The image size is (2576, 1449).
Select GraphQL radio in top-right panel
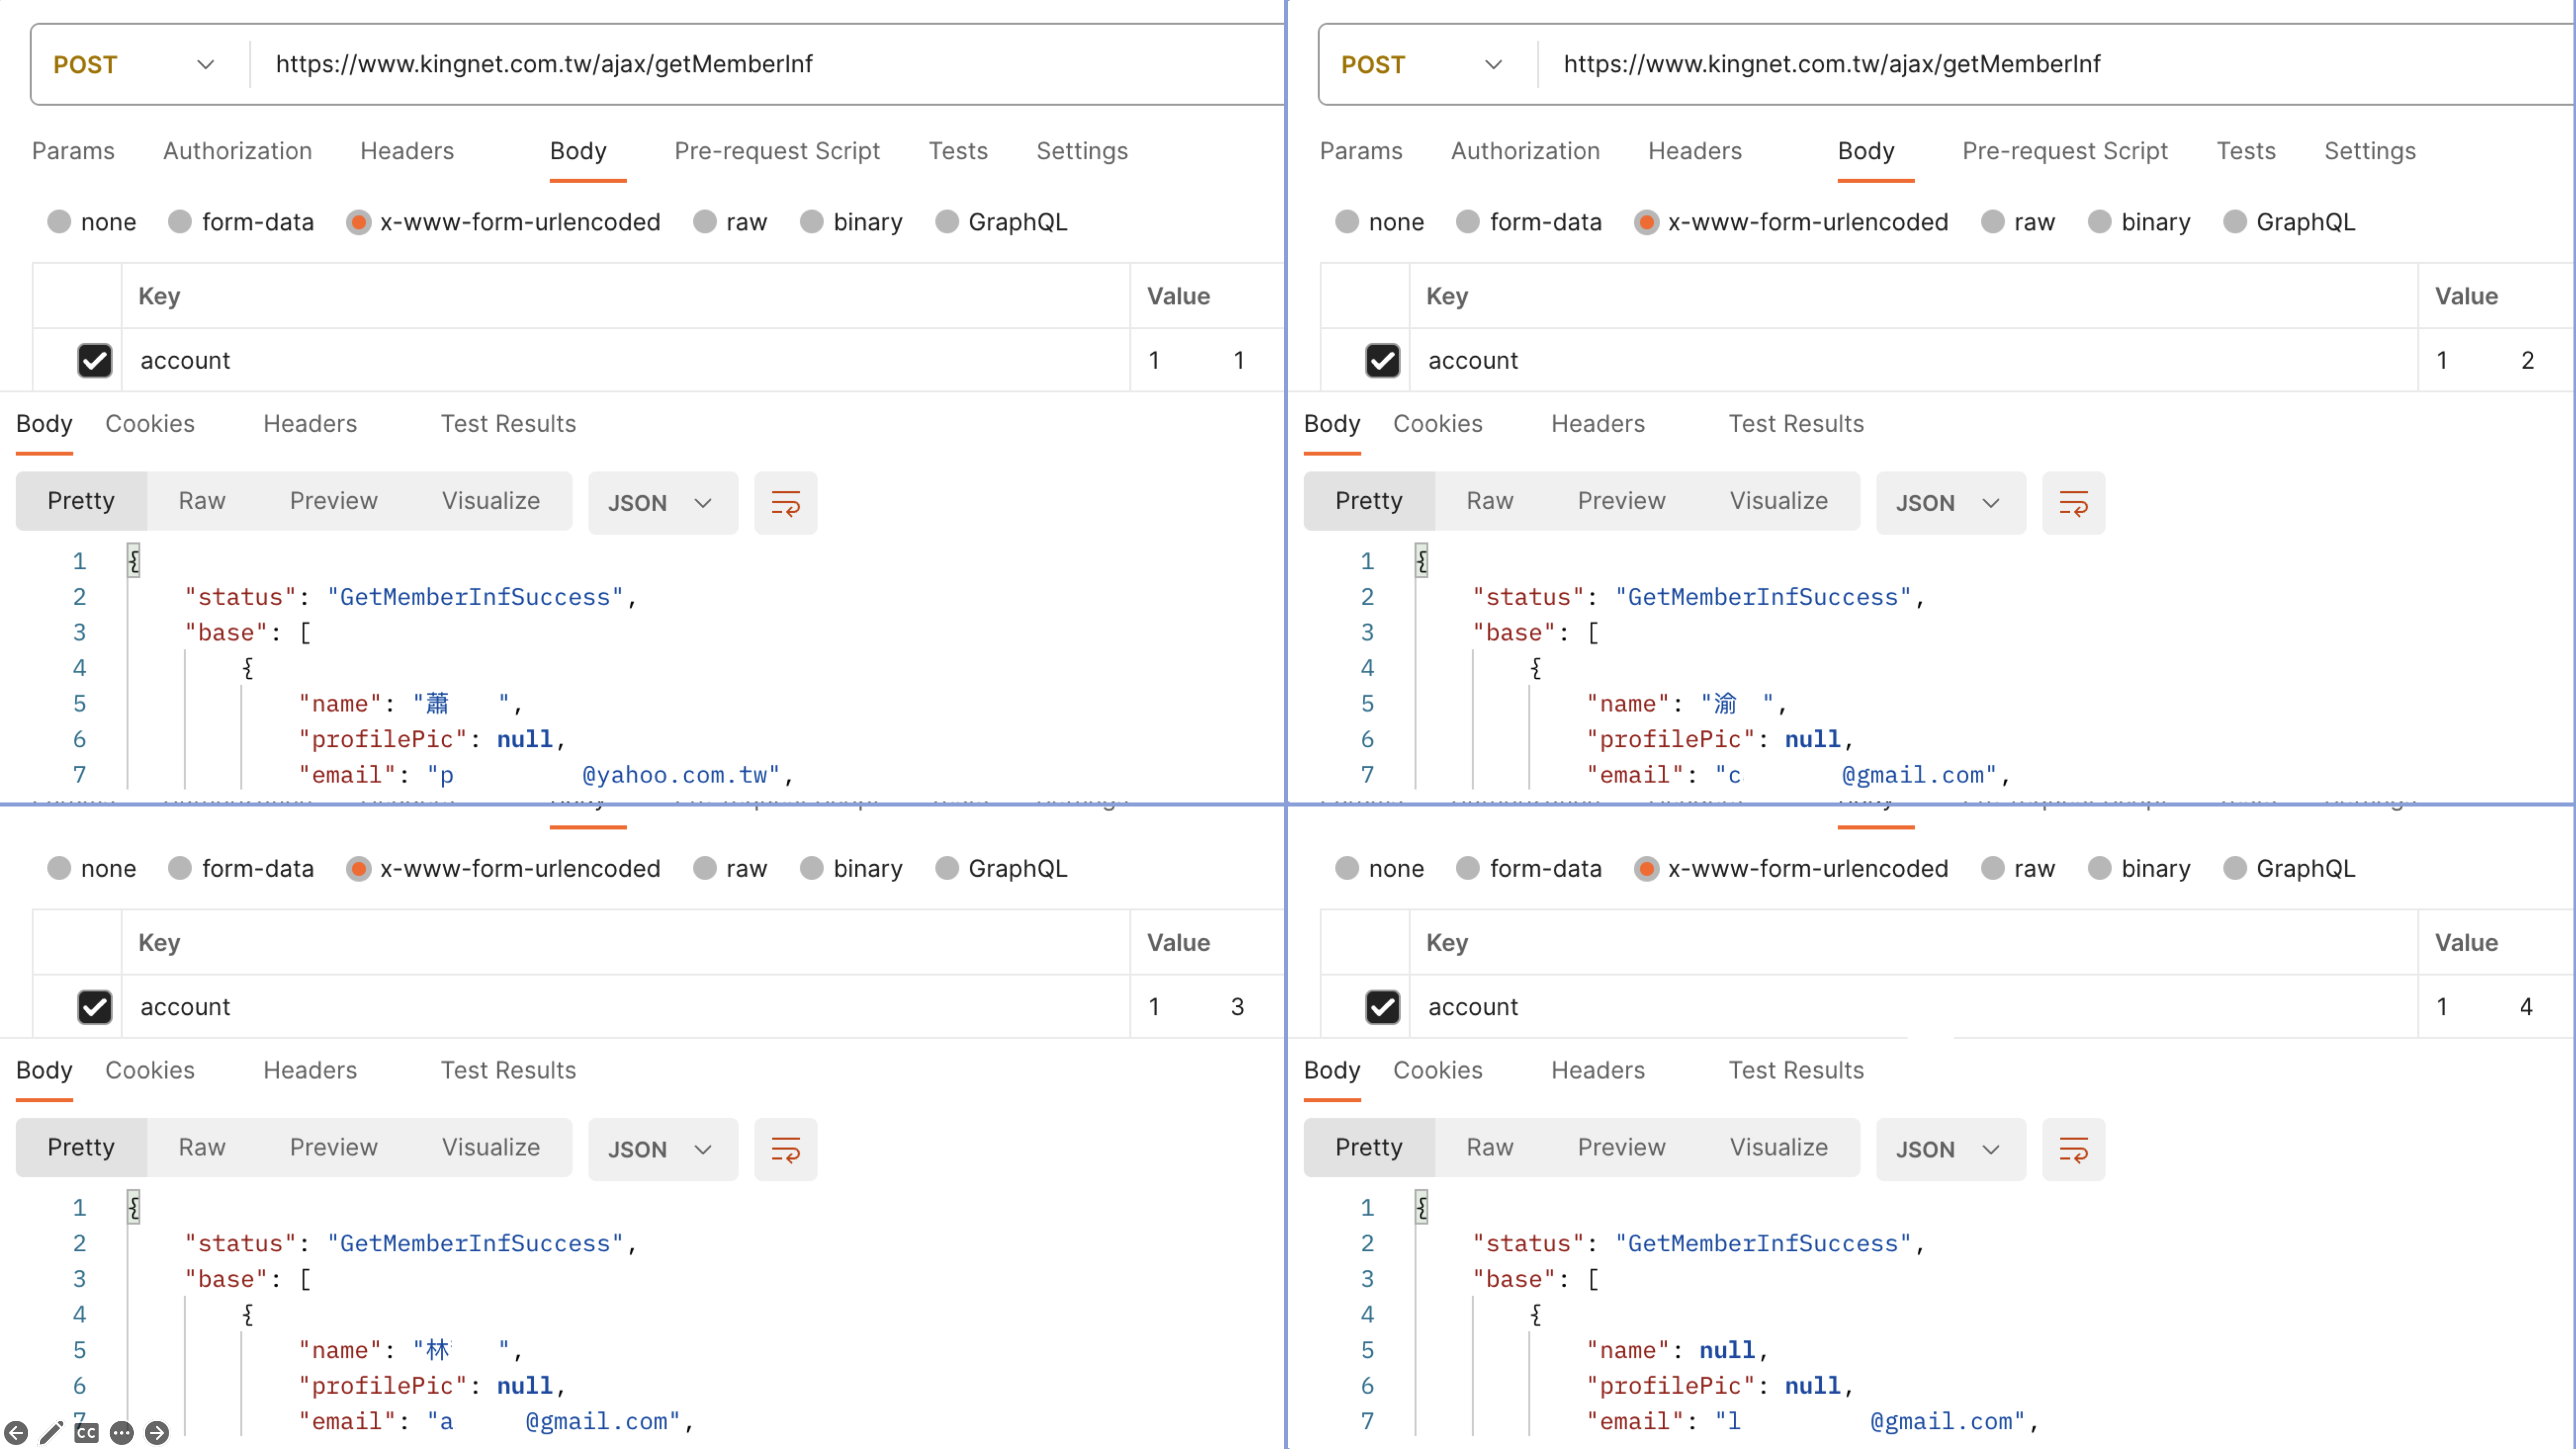2235,222
